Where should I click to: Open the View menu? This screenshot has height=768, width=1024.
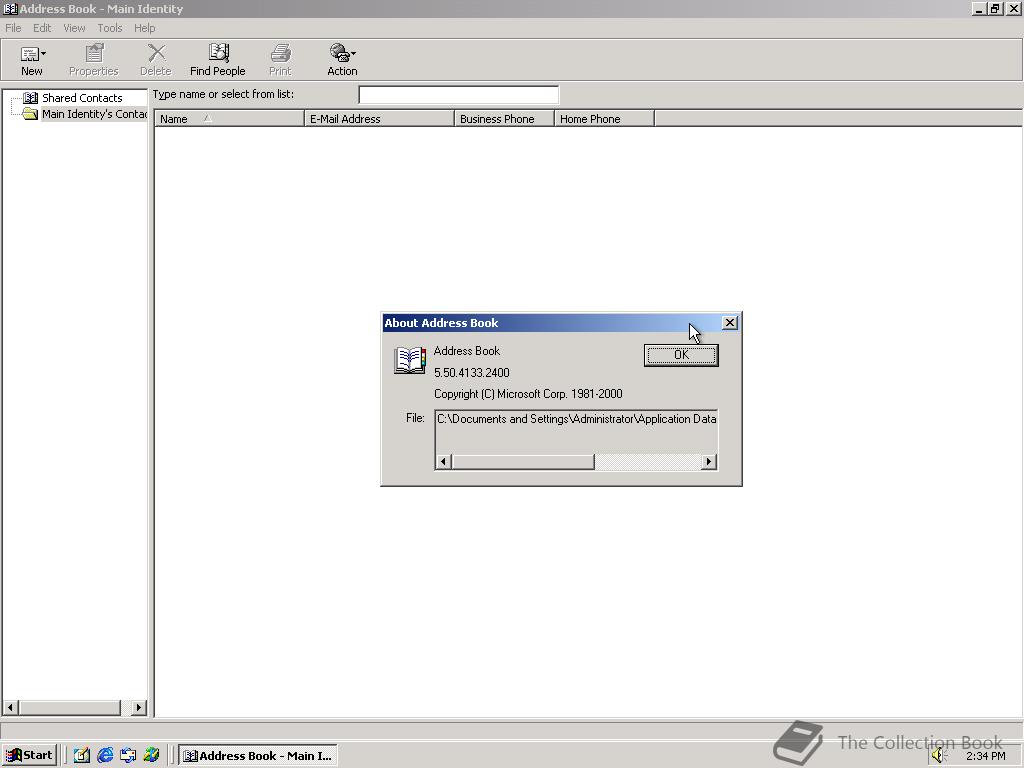tap(74, 28)
